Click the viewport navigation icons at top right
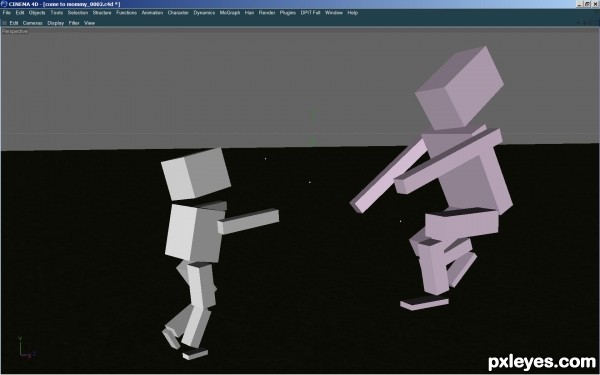 click(x=587, y=23)
